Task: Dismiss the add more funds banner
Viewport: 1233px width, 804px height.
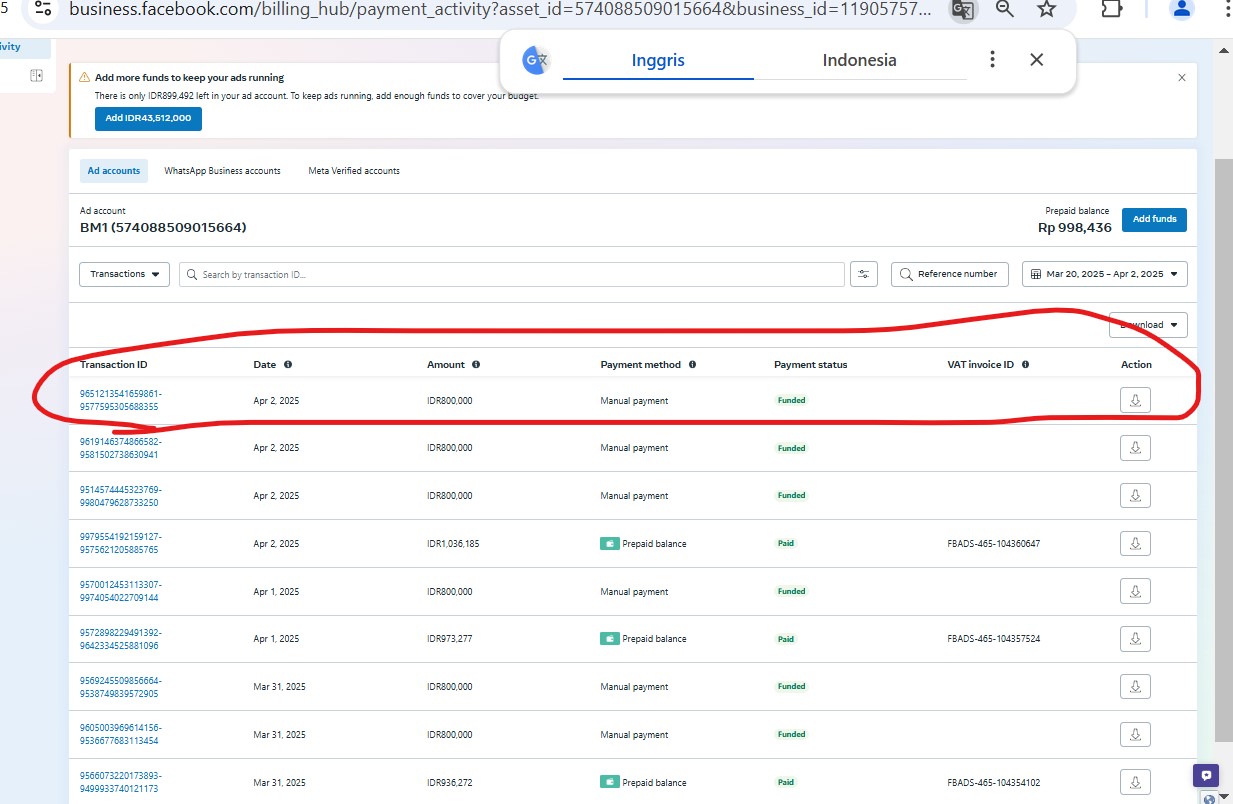Action: [x=1182, y=77]
